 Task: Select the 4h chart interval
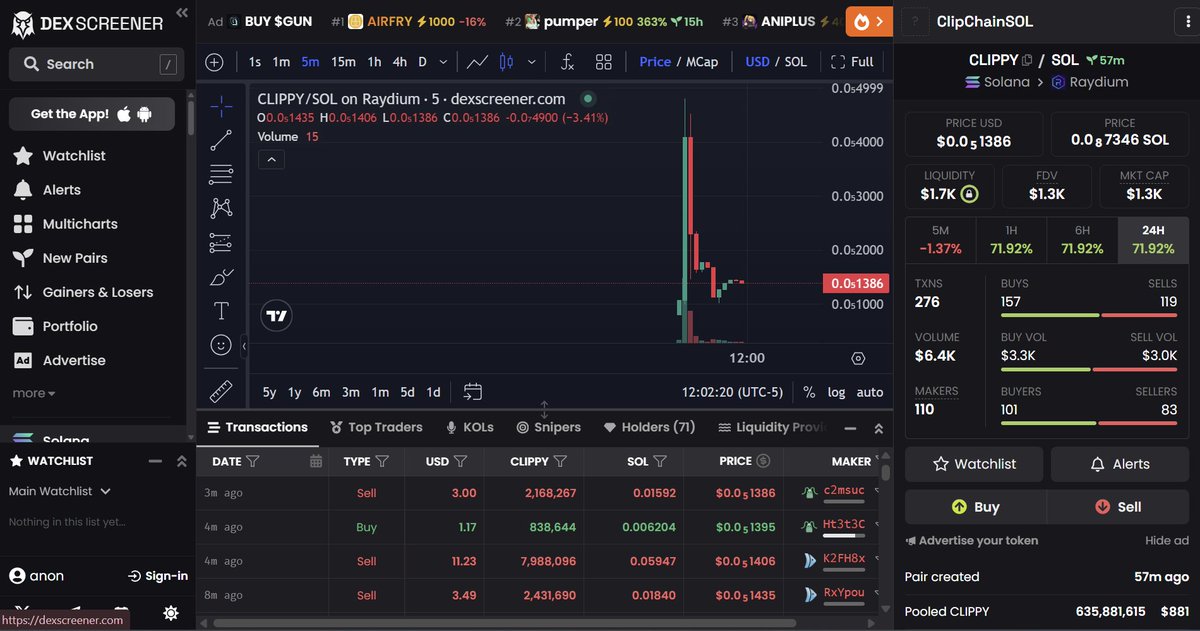click(x=400, y=62)
